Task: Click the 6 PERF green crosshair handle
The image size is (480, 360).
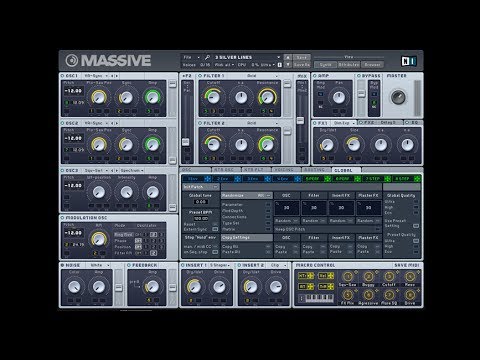Action: pos(357,179)
